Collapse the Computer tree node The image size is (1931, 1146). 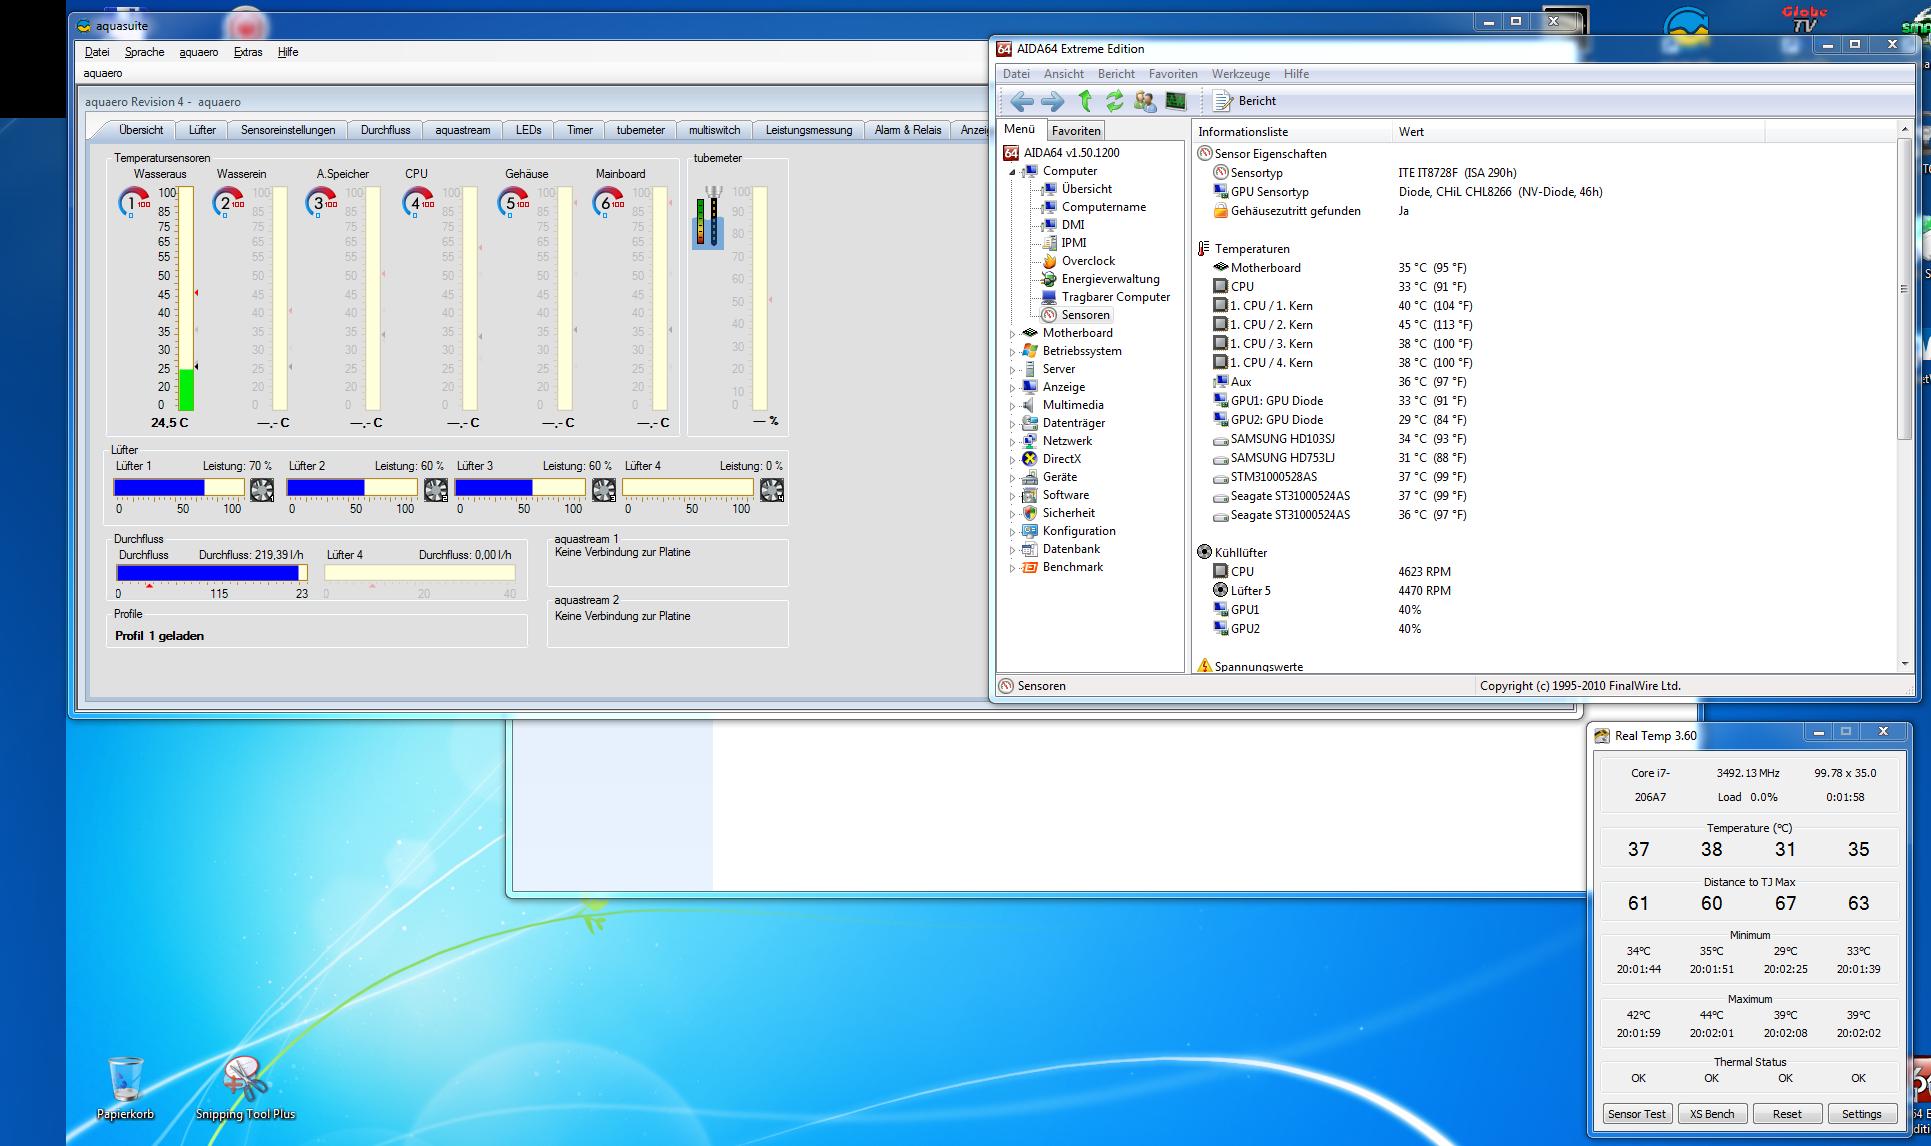1012,172
